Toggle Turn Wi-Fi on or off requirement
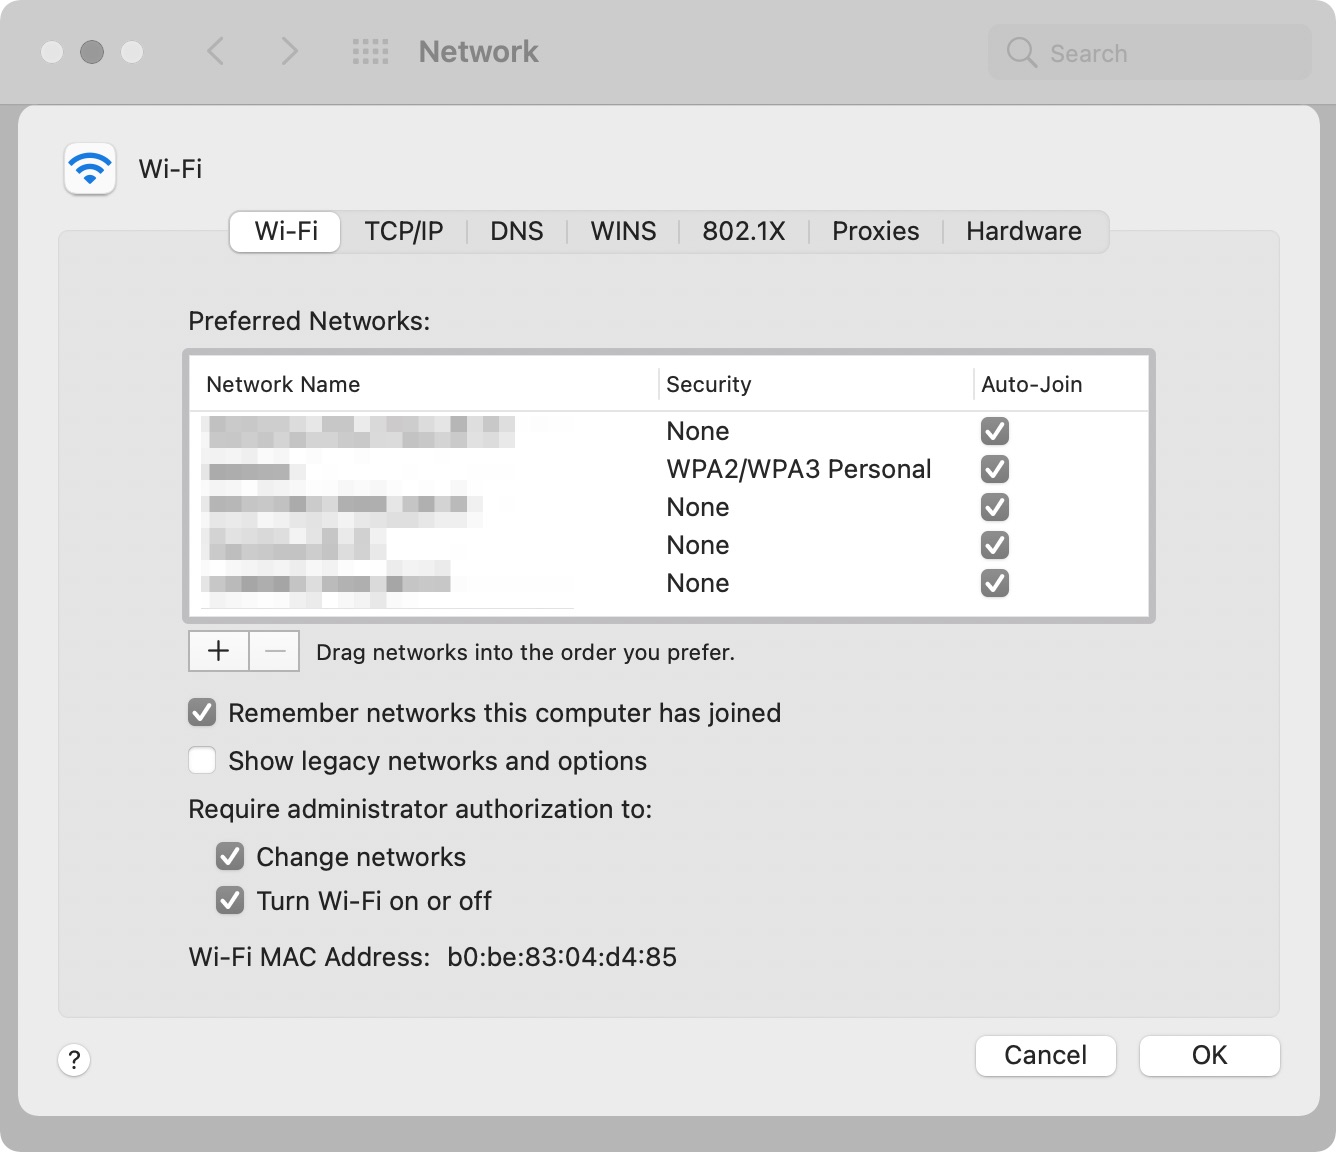Image resolution: width=1336 pixels, height=1152 pixels. tap(230, 901)
